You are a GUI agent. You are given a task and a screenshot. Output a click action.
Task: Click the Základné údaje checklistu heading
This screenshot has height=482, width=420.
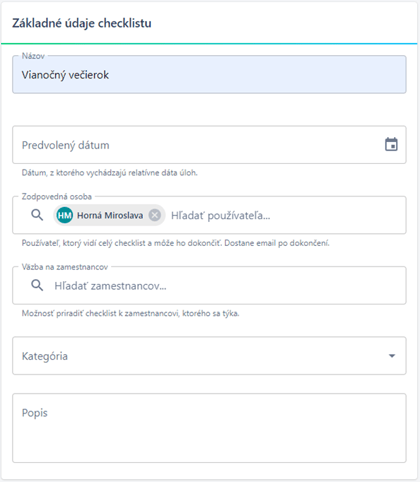pyautogui.click(x=82, y=23)
